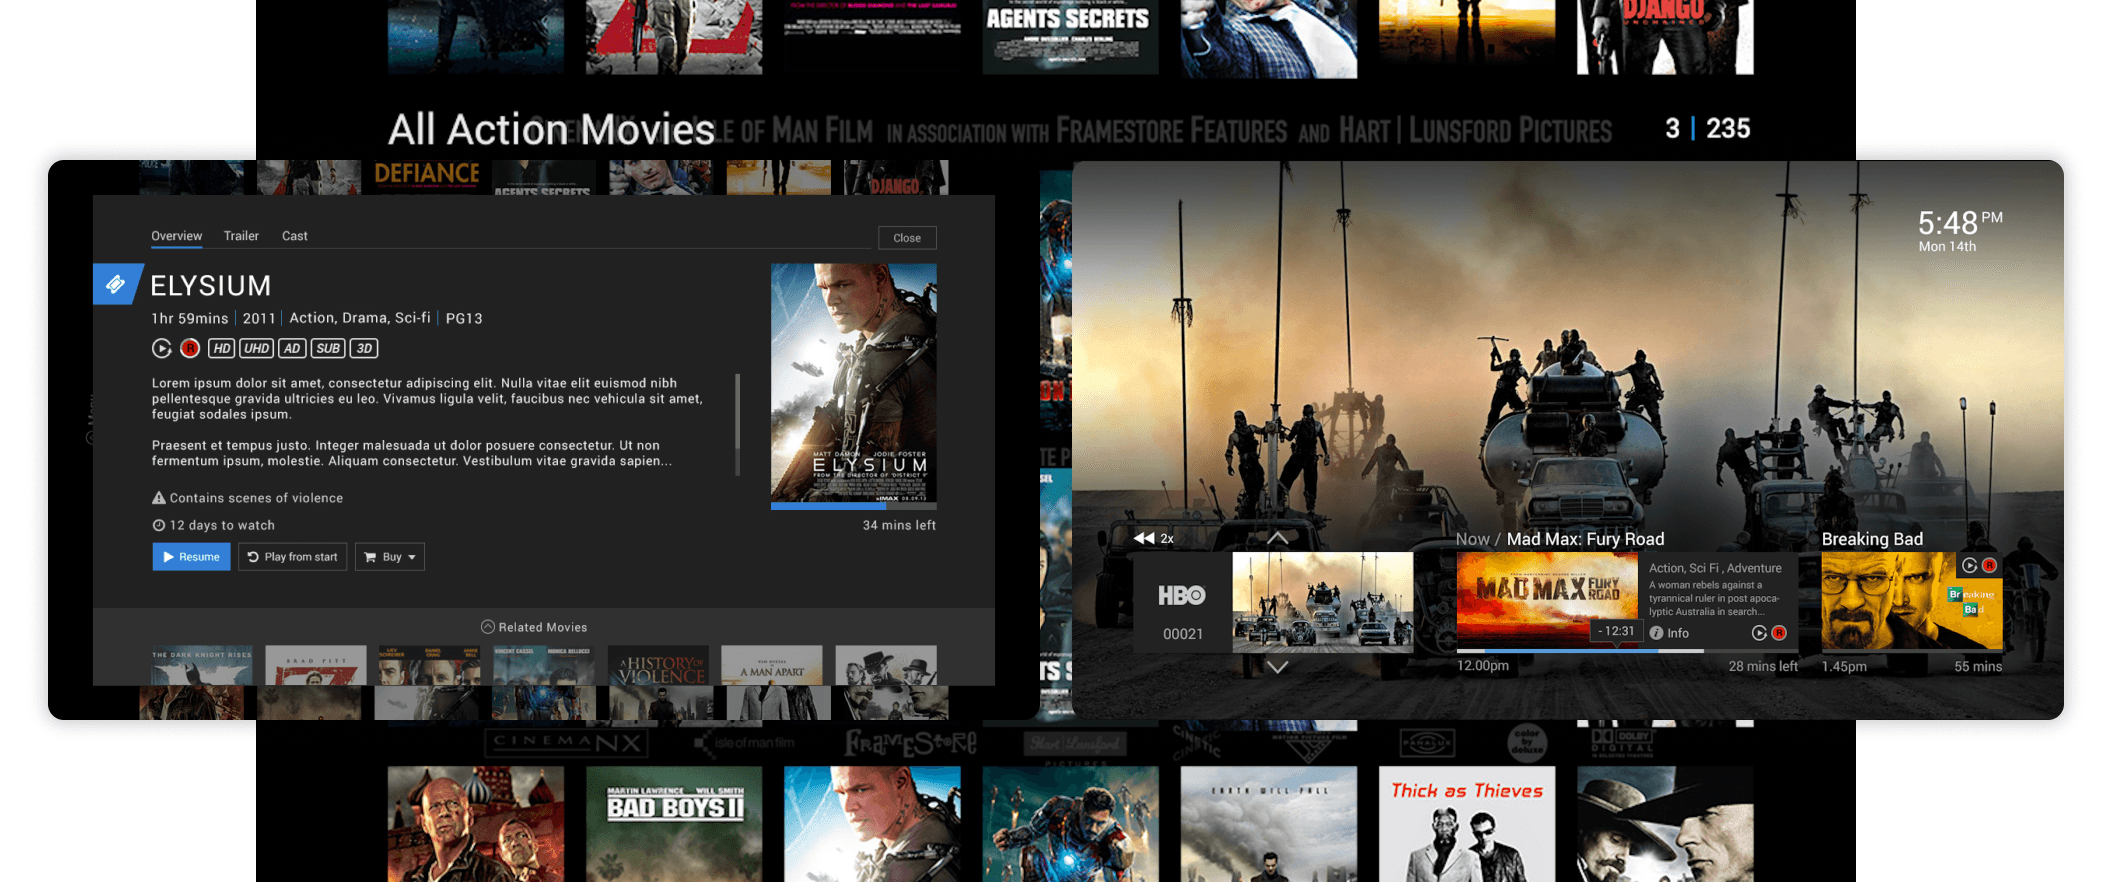The width and height of the screenshot is (2112, 882).
Task: Open the Agents Secrets poster in top row
Action: (1070, 37)
